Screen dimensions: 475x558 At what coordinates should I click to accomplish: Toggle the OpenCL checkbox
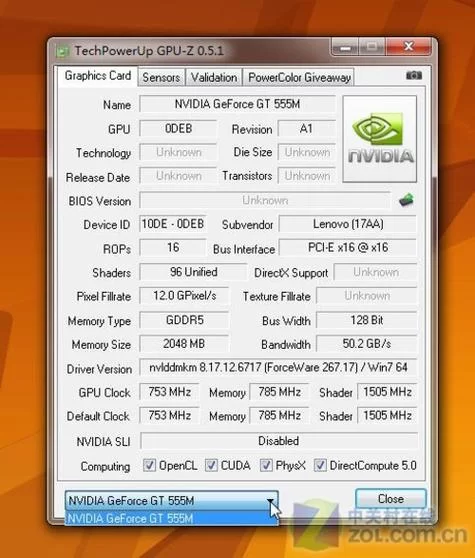pyautogui.click(x=149, y=465)
